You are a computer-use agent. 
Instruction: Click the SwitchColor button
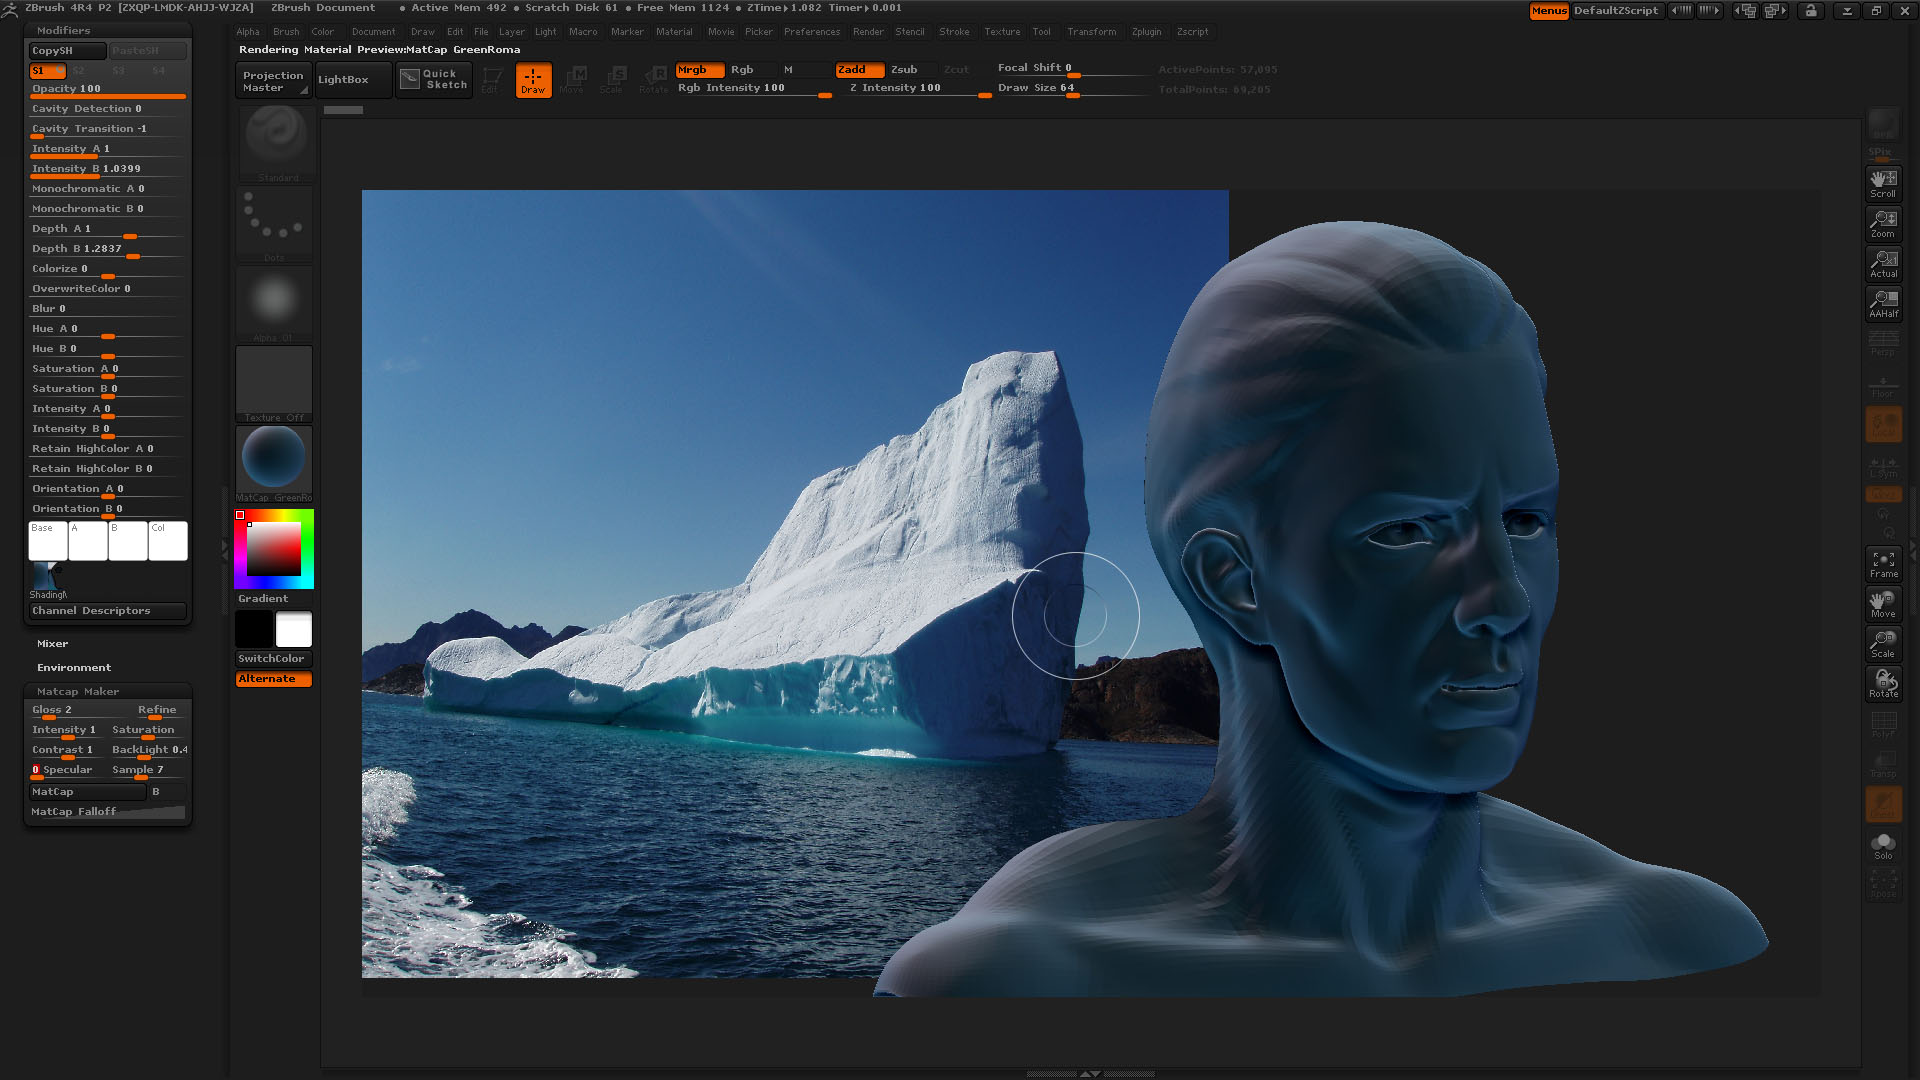[x=273, y=659]
